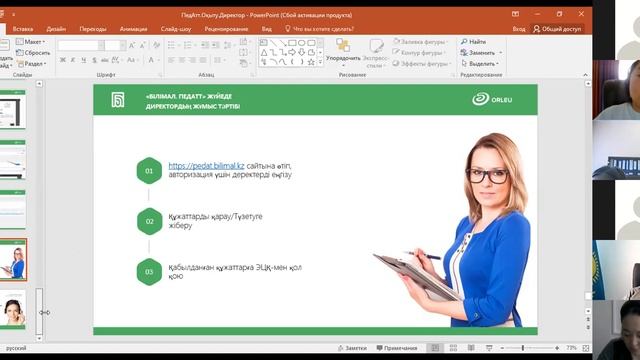This screenshot has height=360, width=640.
Task: Align text right in the Абзац group
Action: tap(192, 60)
